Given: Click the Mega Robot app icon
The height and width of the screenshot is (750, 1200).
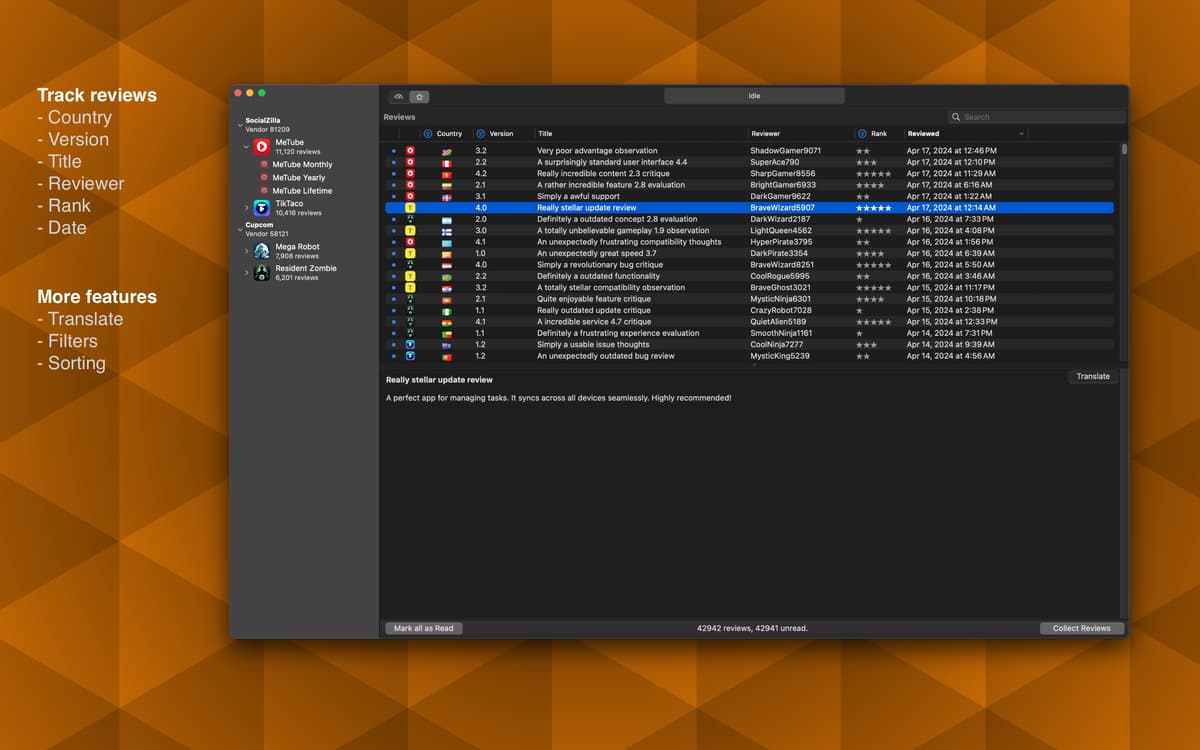Looking at the screenshot, I should click(x=261, y=251).
